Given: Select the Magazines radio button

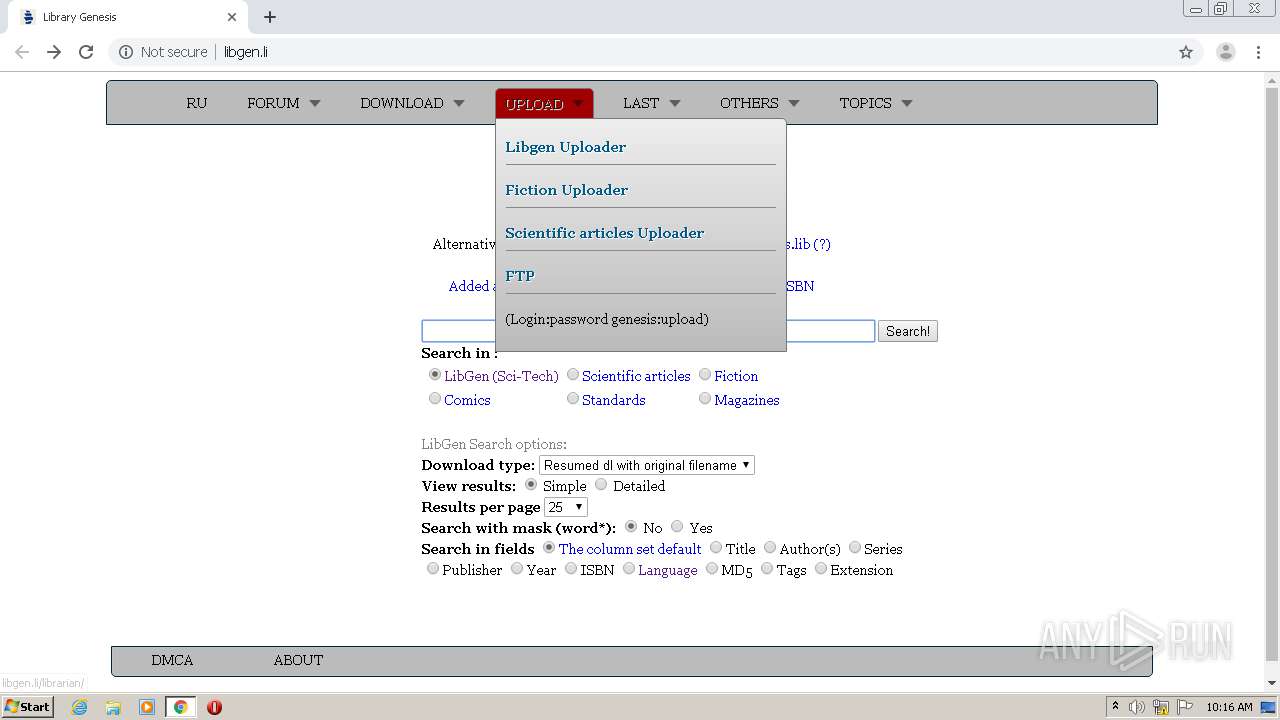Looking at the screenshot, I should point(705,399).
